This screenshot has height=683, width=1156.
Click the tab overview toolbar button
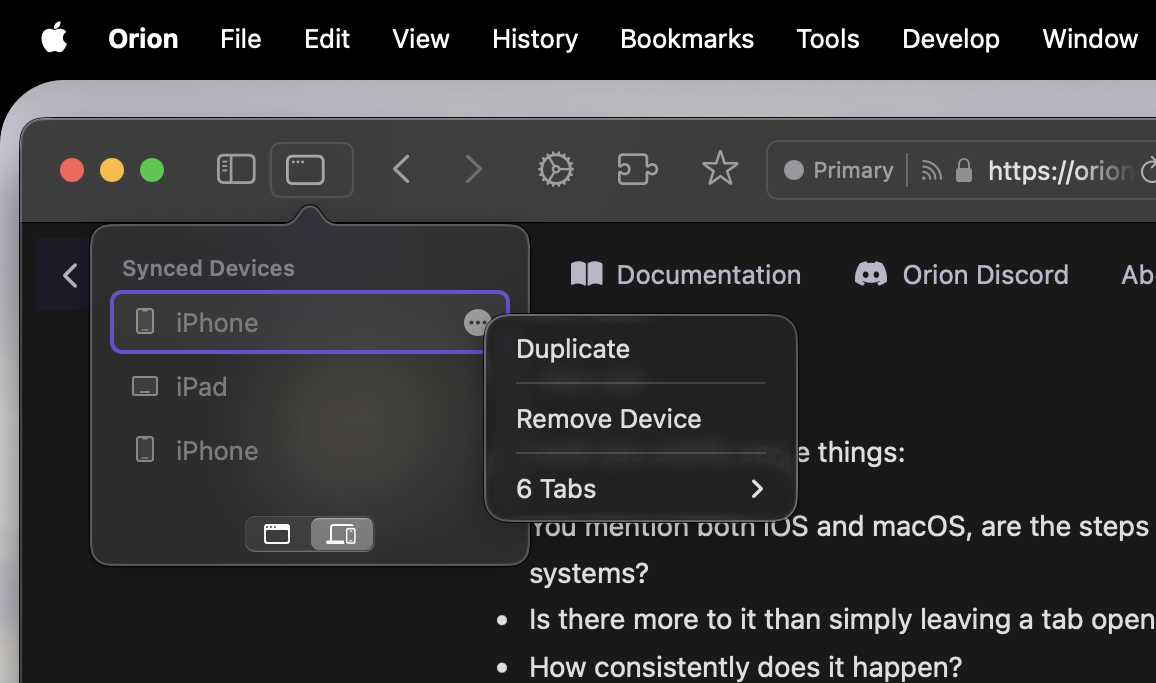306,170
